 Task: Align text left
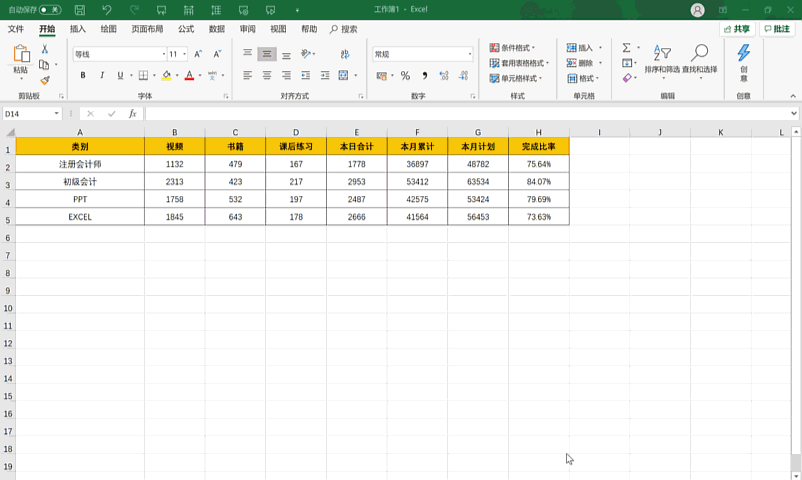[248, 75]
